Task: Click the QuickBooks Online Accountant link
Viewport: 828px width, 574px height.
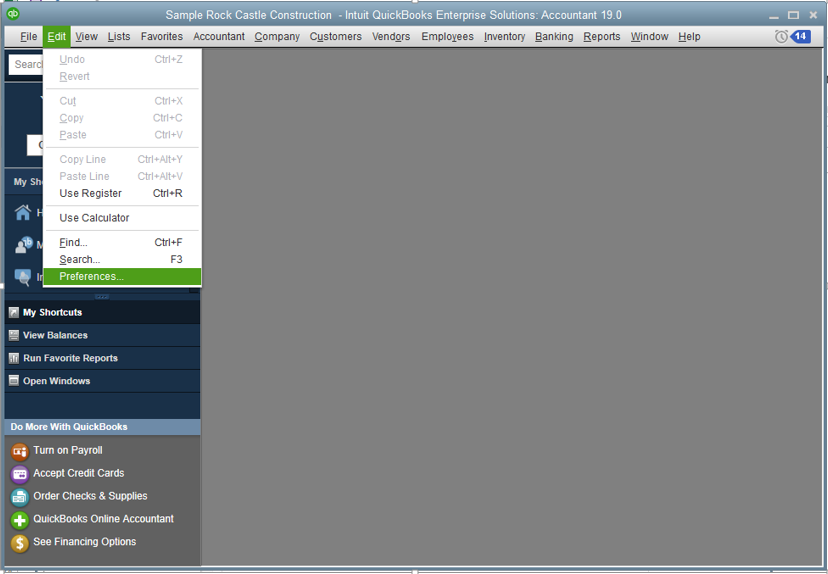Action: click(104, 519)
